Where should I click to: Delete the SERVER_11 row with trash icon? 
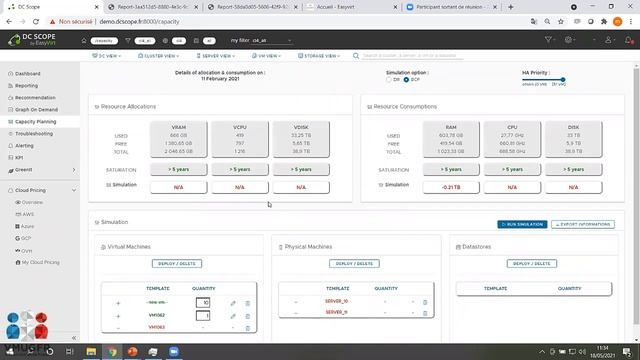click(425, 313)
